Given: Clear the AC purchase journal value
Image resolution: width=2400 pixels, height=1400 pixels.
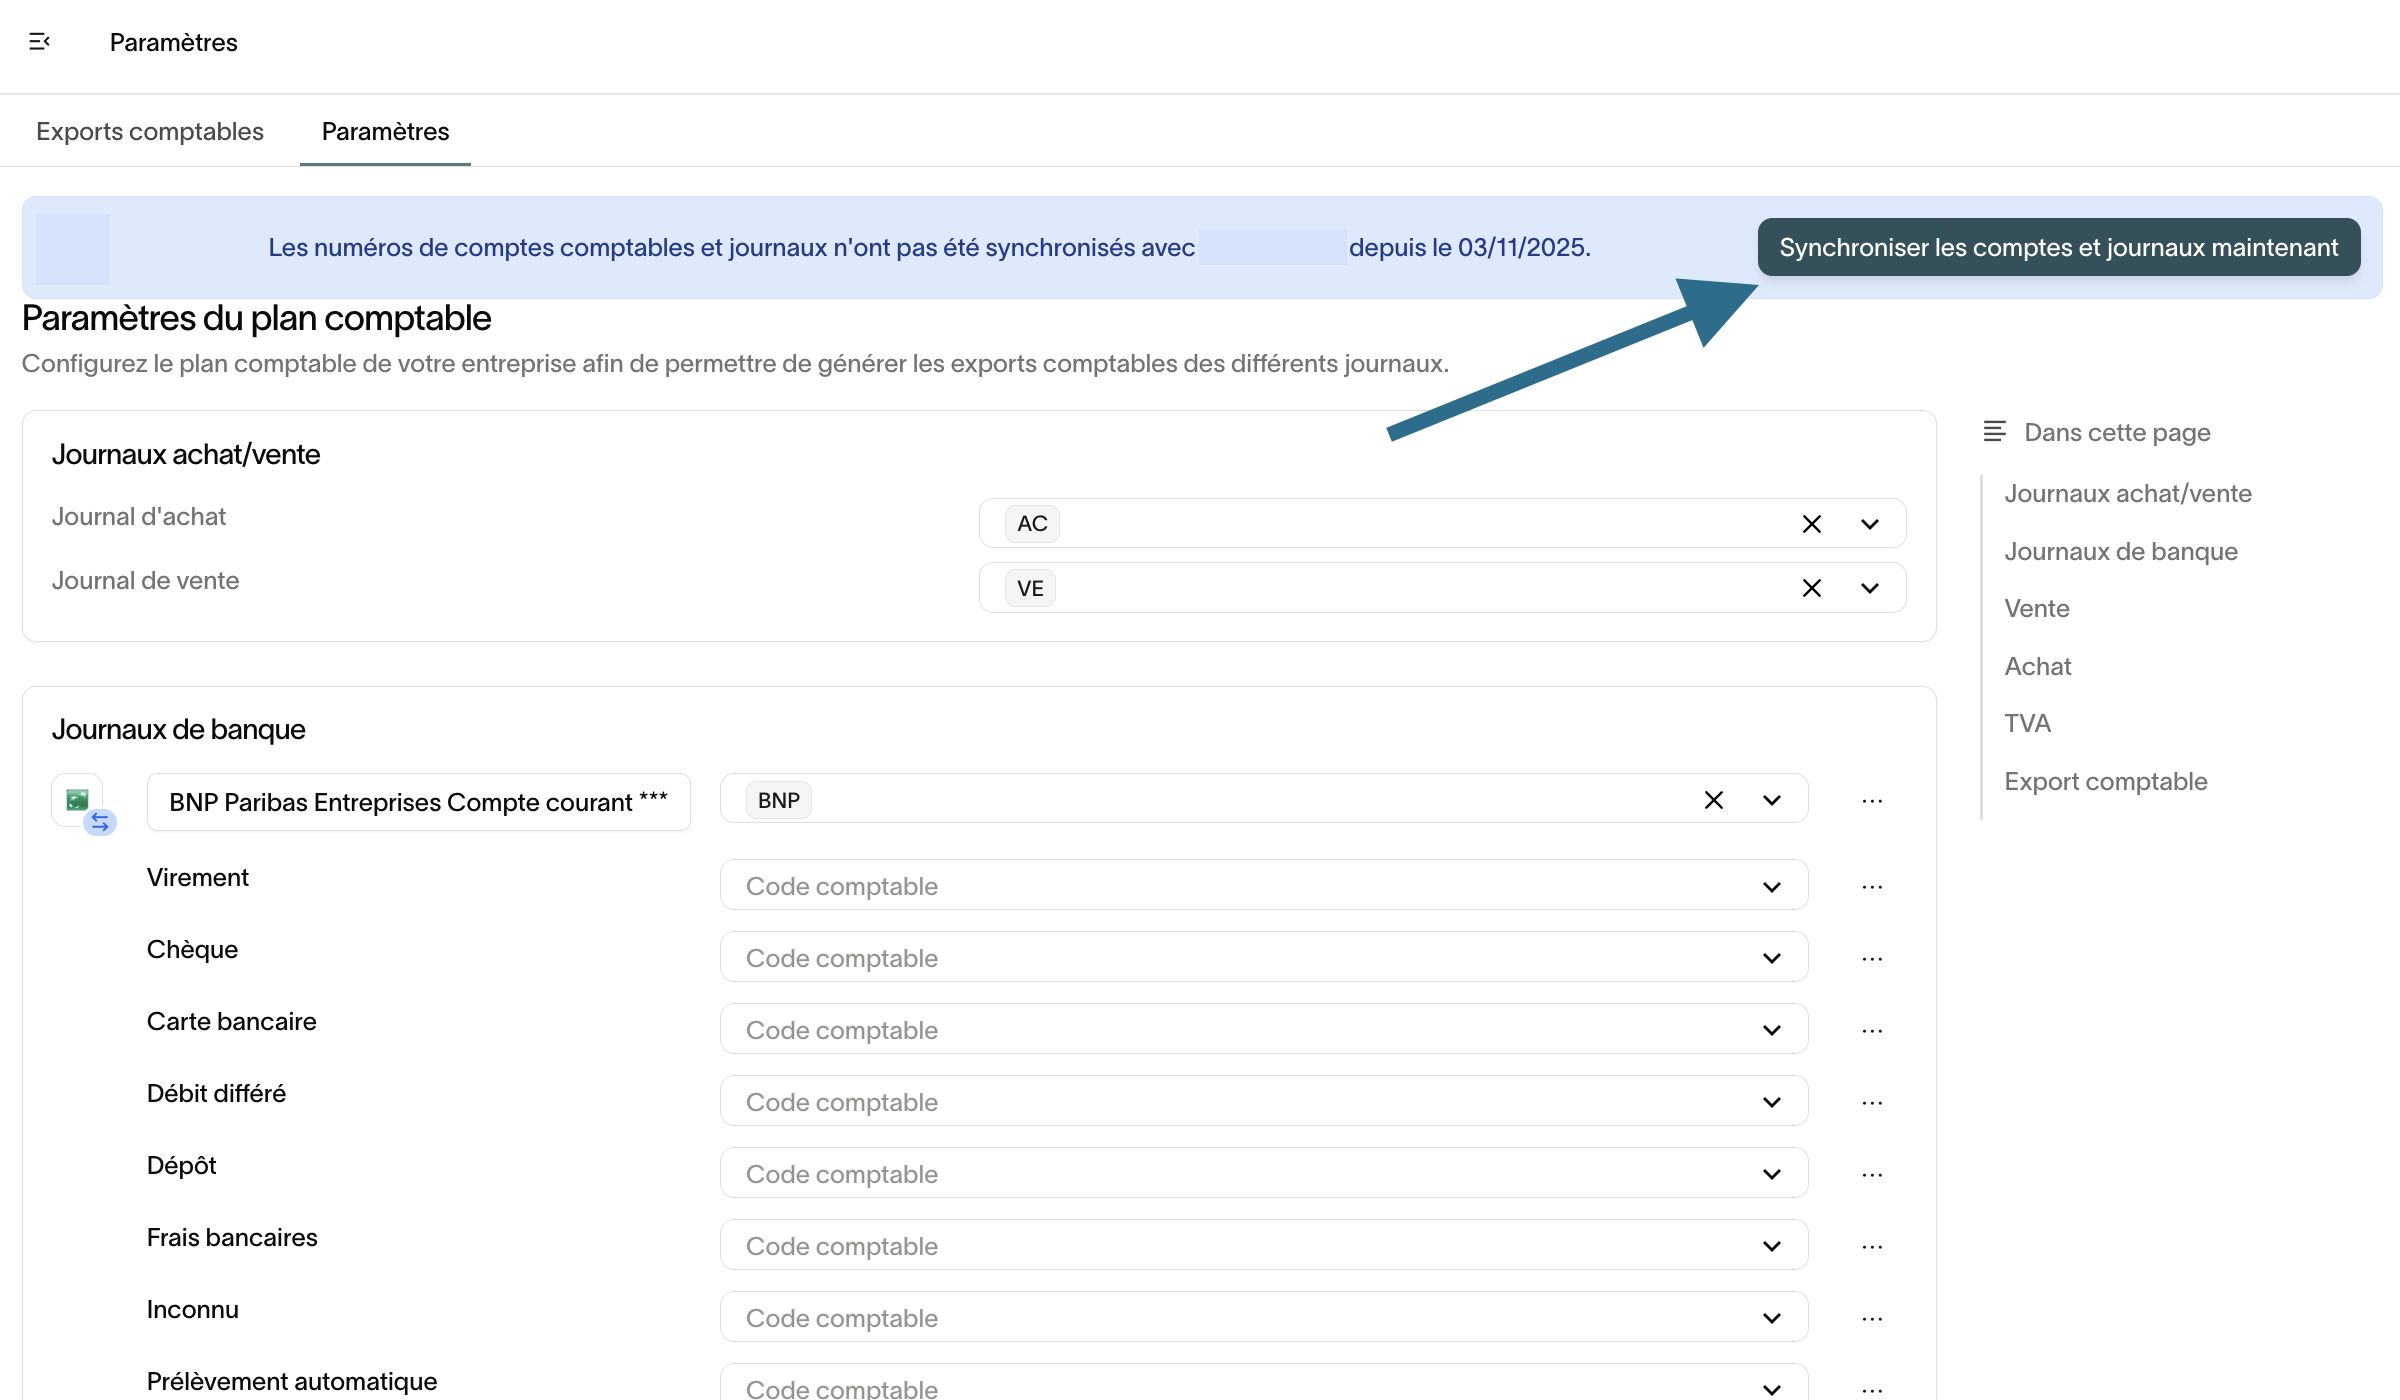Looking at the screenshot, I should 1811,524.
